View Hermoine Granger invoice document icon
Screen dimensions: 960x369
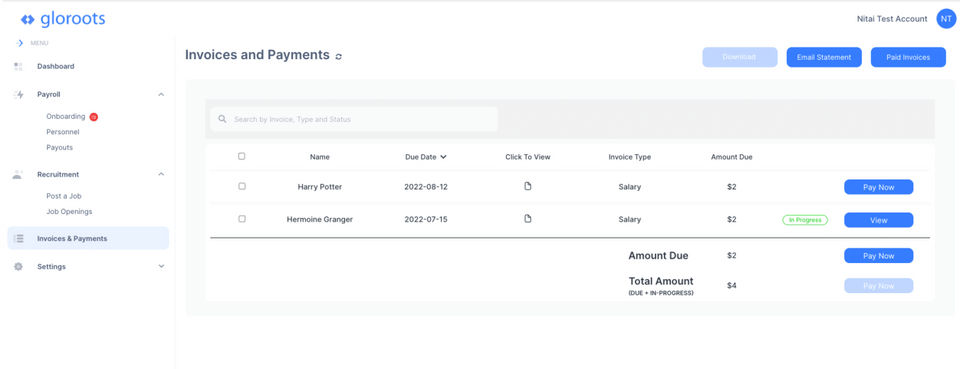pos(528,218)
